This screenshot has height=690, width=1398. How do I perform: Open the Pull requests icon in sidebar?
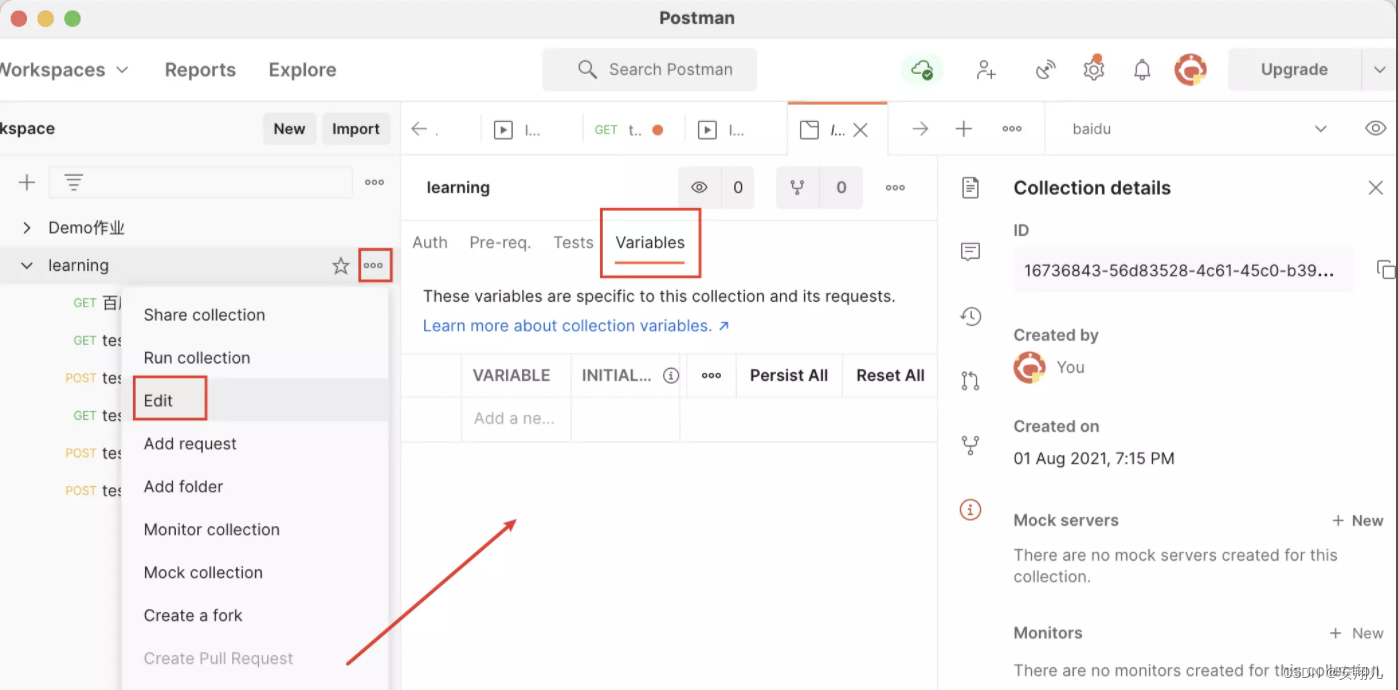coord(970,380)
